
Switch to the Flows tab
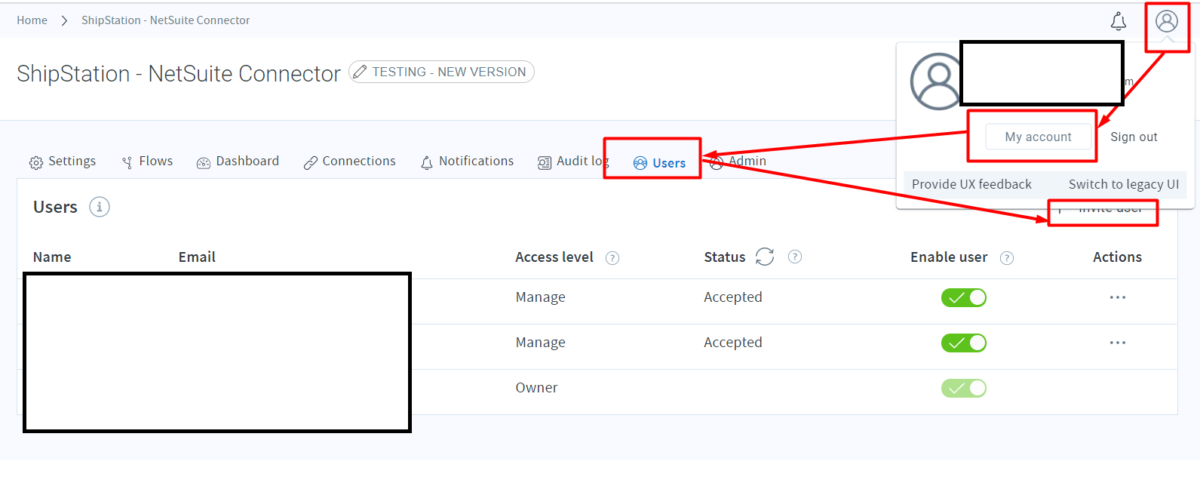tap(147, 161)
